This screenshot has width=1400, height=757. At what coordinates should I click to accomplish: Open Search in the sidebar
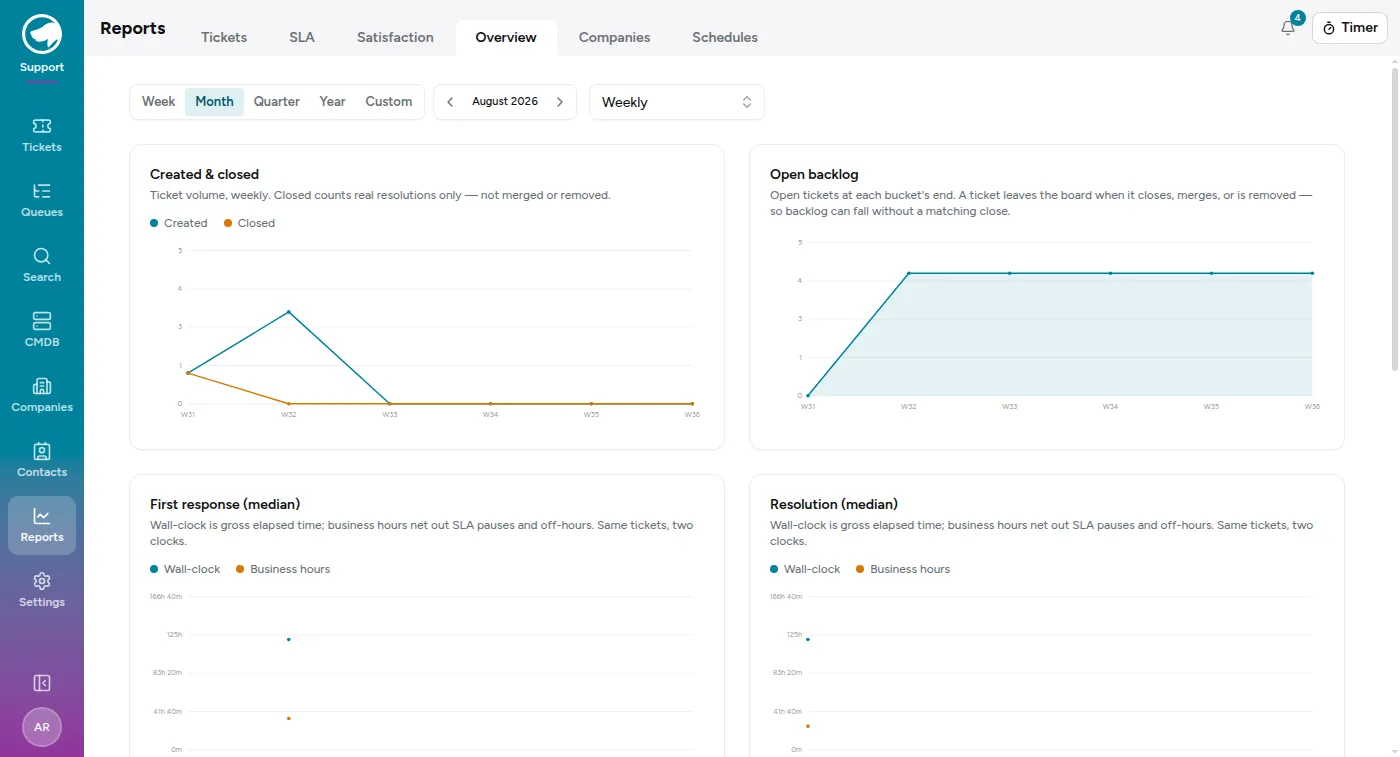[42, 266]
